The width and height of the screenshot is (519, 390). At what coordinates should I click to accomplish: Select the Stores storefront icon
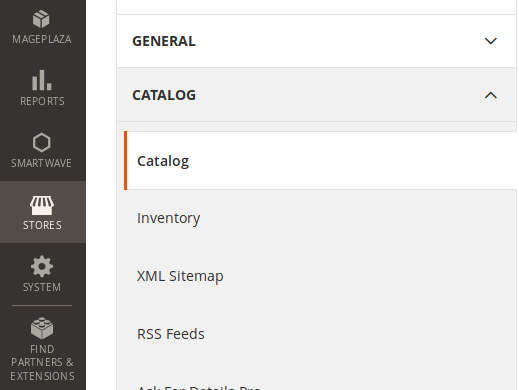tap(42, 205)
